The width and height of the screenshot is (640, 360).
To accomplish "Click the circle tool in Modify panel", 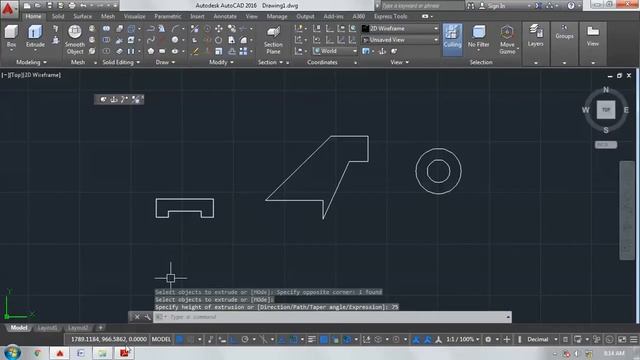I will coord(219,40).
